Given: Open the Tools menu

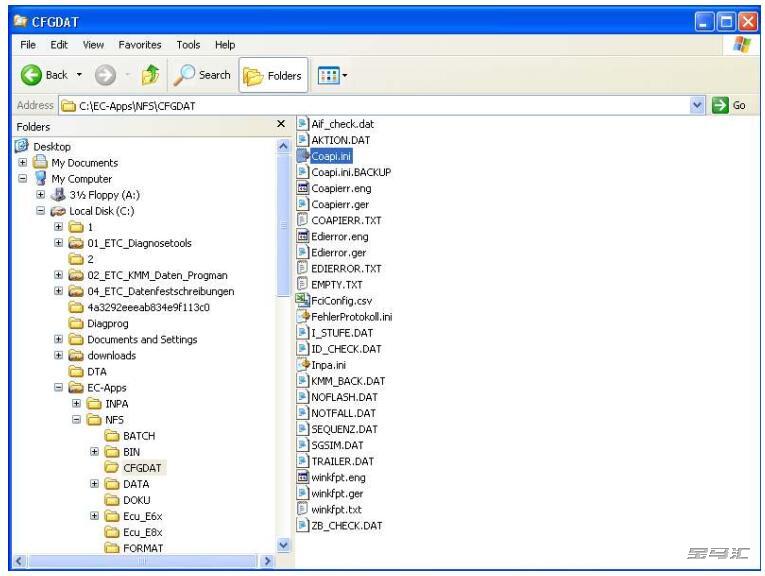Looking at the screenshot, I should 188,45.
